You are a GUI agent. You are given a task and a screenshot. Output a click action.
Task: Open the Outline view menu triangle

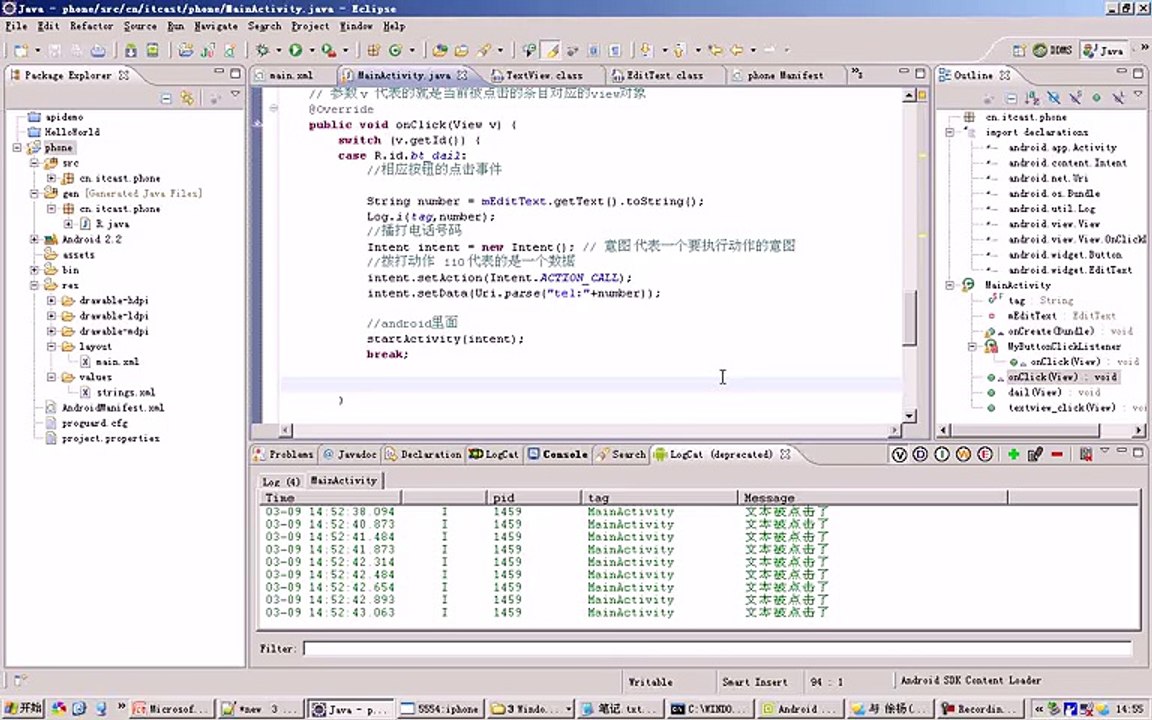pos(1139,94)
